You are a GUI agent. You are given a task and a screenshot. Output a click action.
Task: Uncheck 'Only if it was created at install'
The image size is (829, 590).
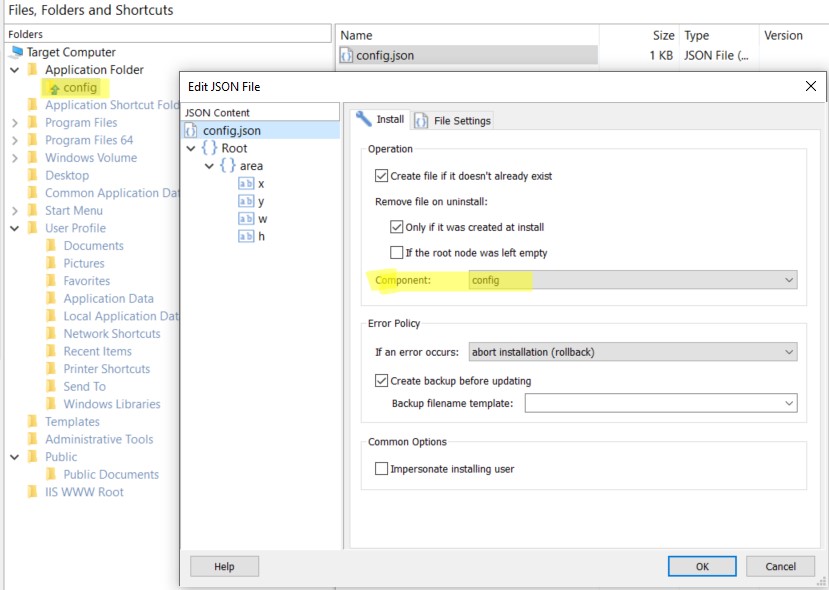(x=397, y=228)
